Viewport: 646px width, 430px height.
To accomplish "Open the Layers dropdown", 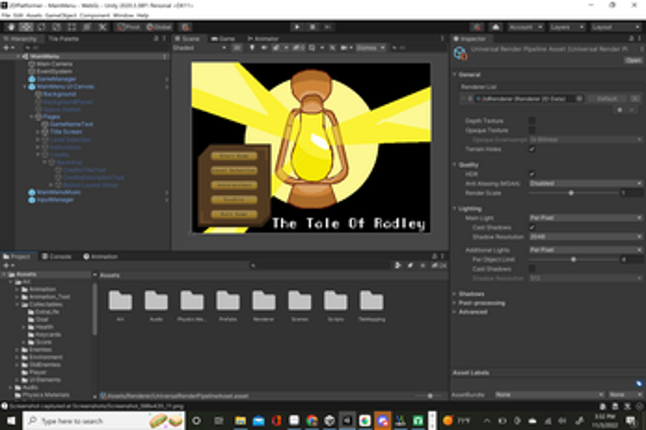I will pyautogui.click(x=567, y=27).
